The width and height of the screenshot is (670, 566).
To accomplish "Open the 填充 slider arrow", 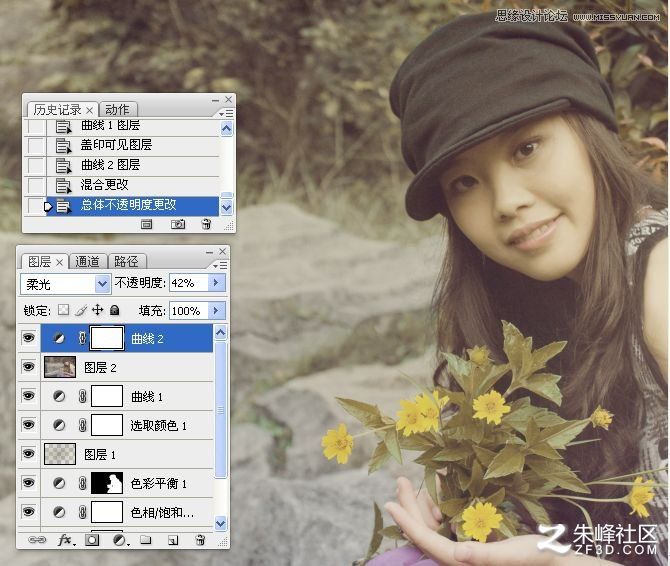I will [217, 311].
